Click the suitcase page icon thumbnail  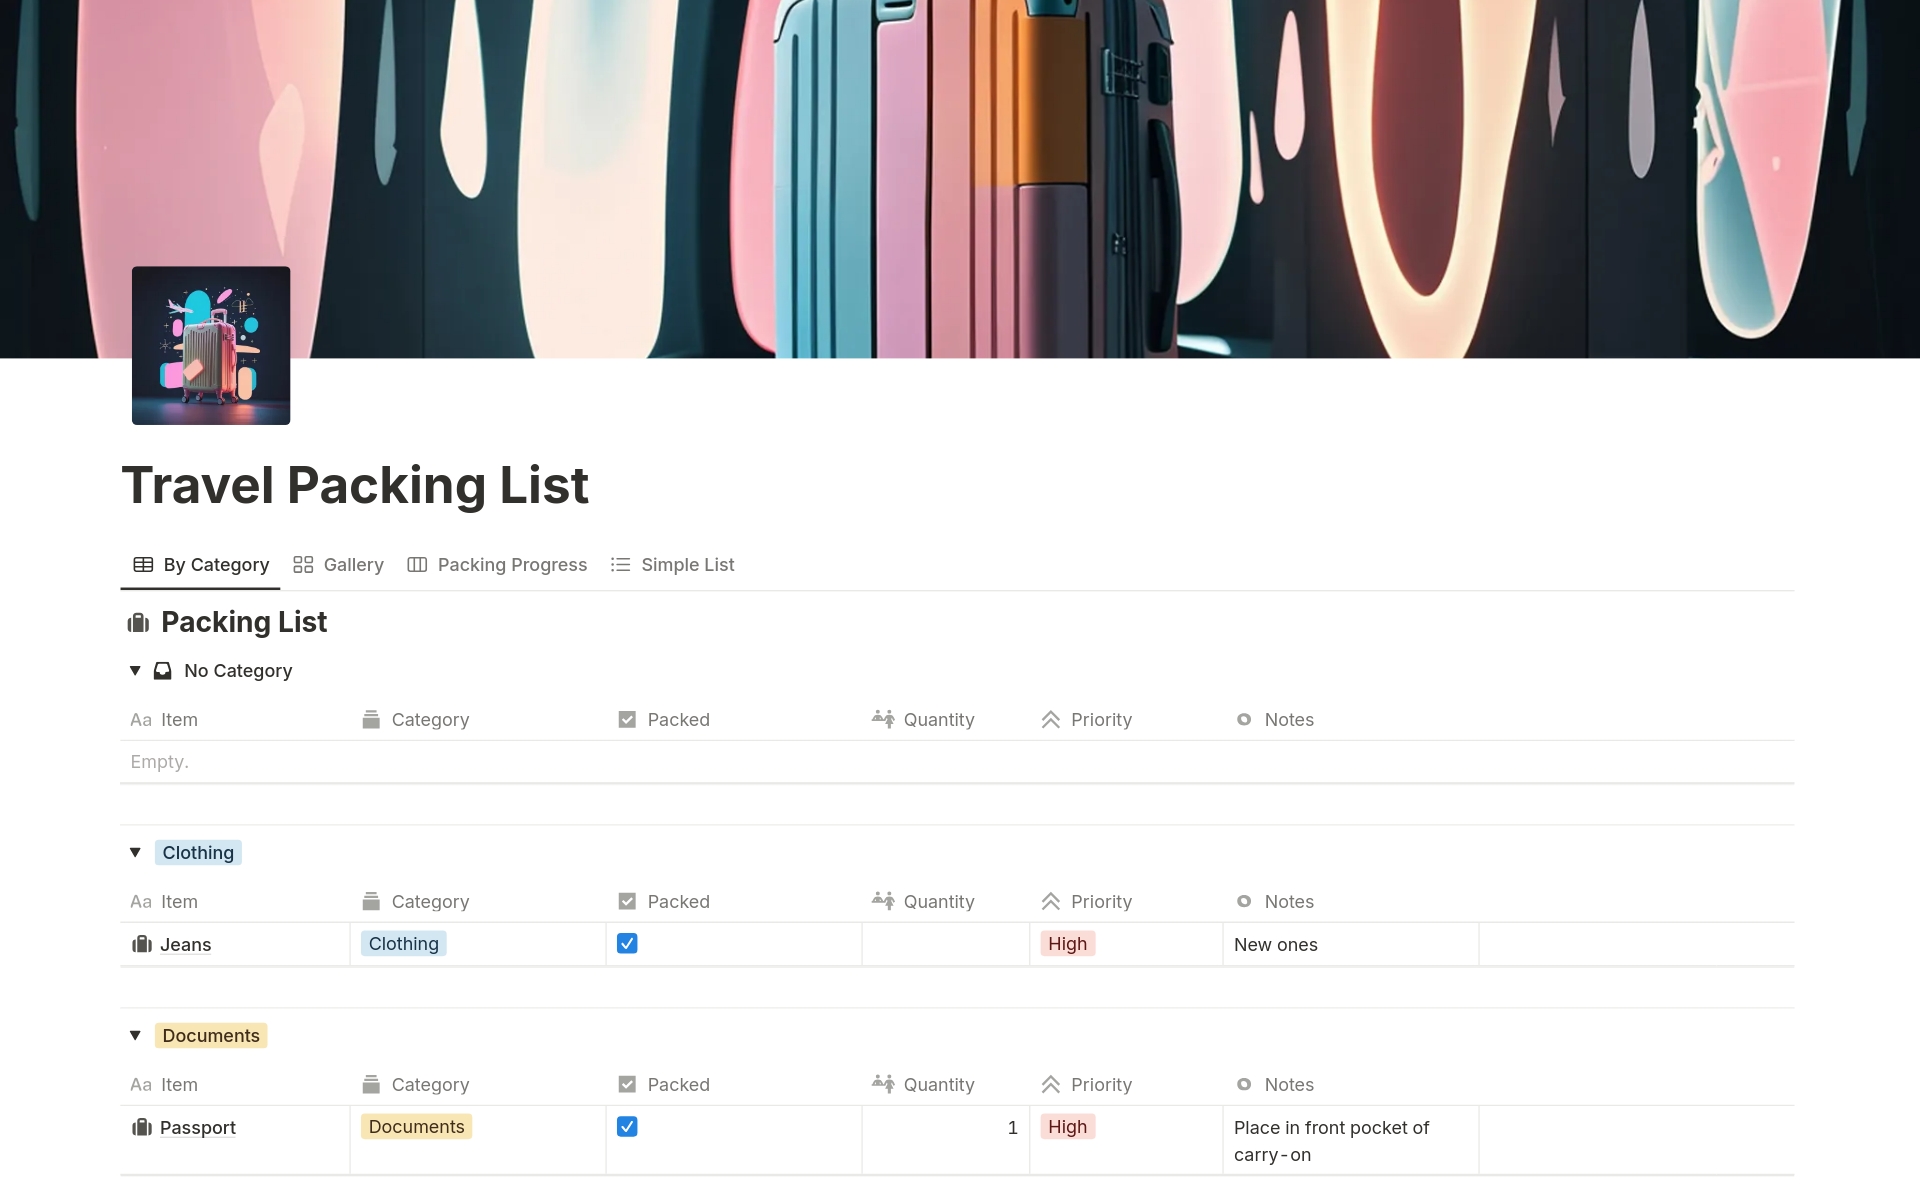coord(211,345)
